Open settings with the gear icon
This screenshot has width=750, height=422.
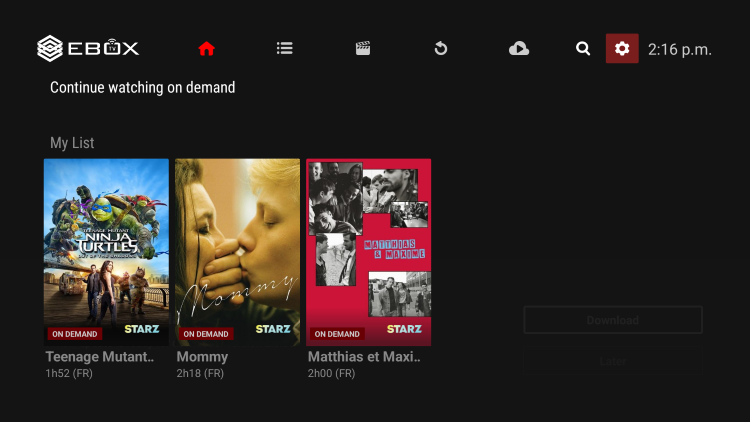click(x=622, y=48)
